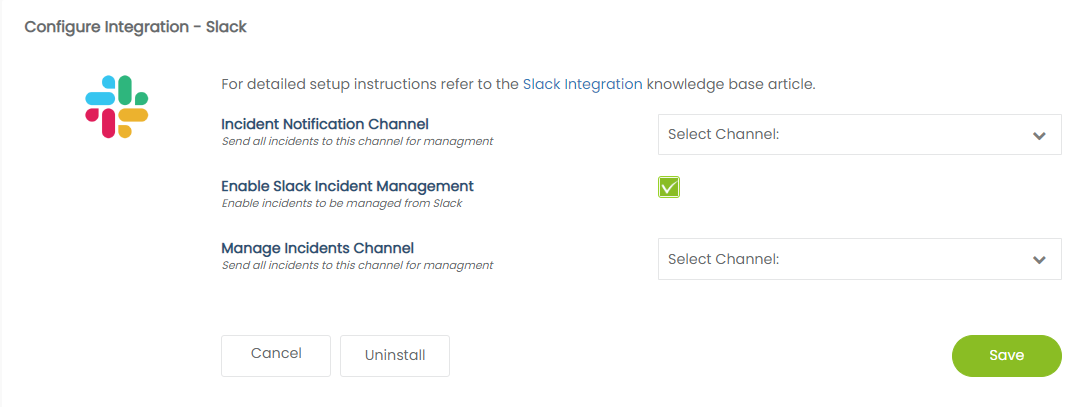Screen dimensions: 1088x407
Task: Click the Configure Integration - Slack heading
Action: click(135, 27)
